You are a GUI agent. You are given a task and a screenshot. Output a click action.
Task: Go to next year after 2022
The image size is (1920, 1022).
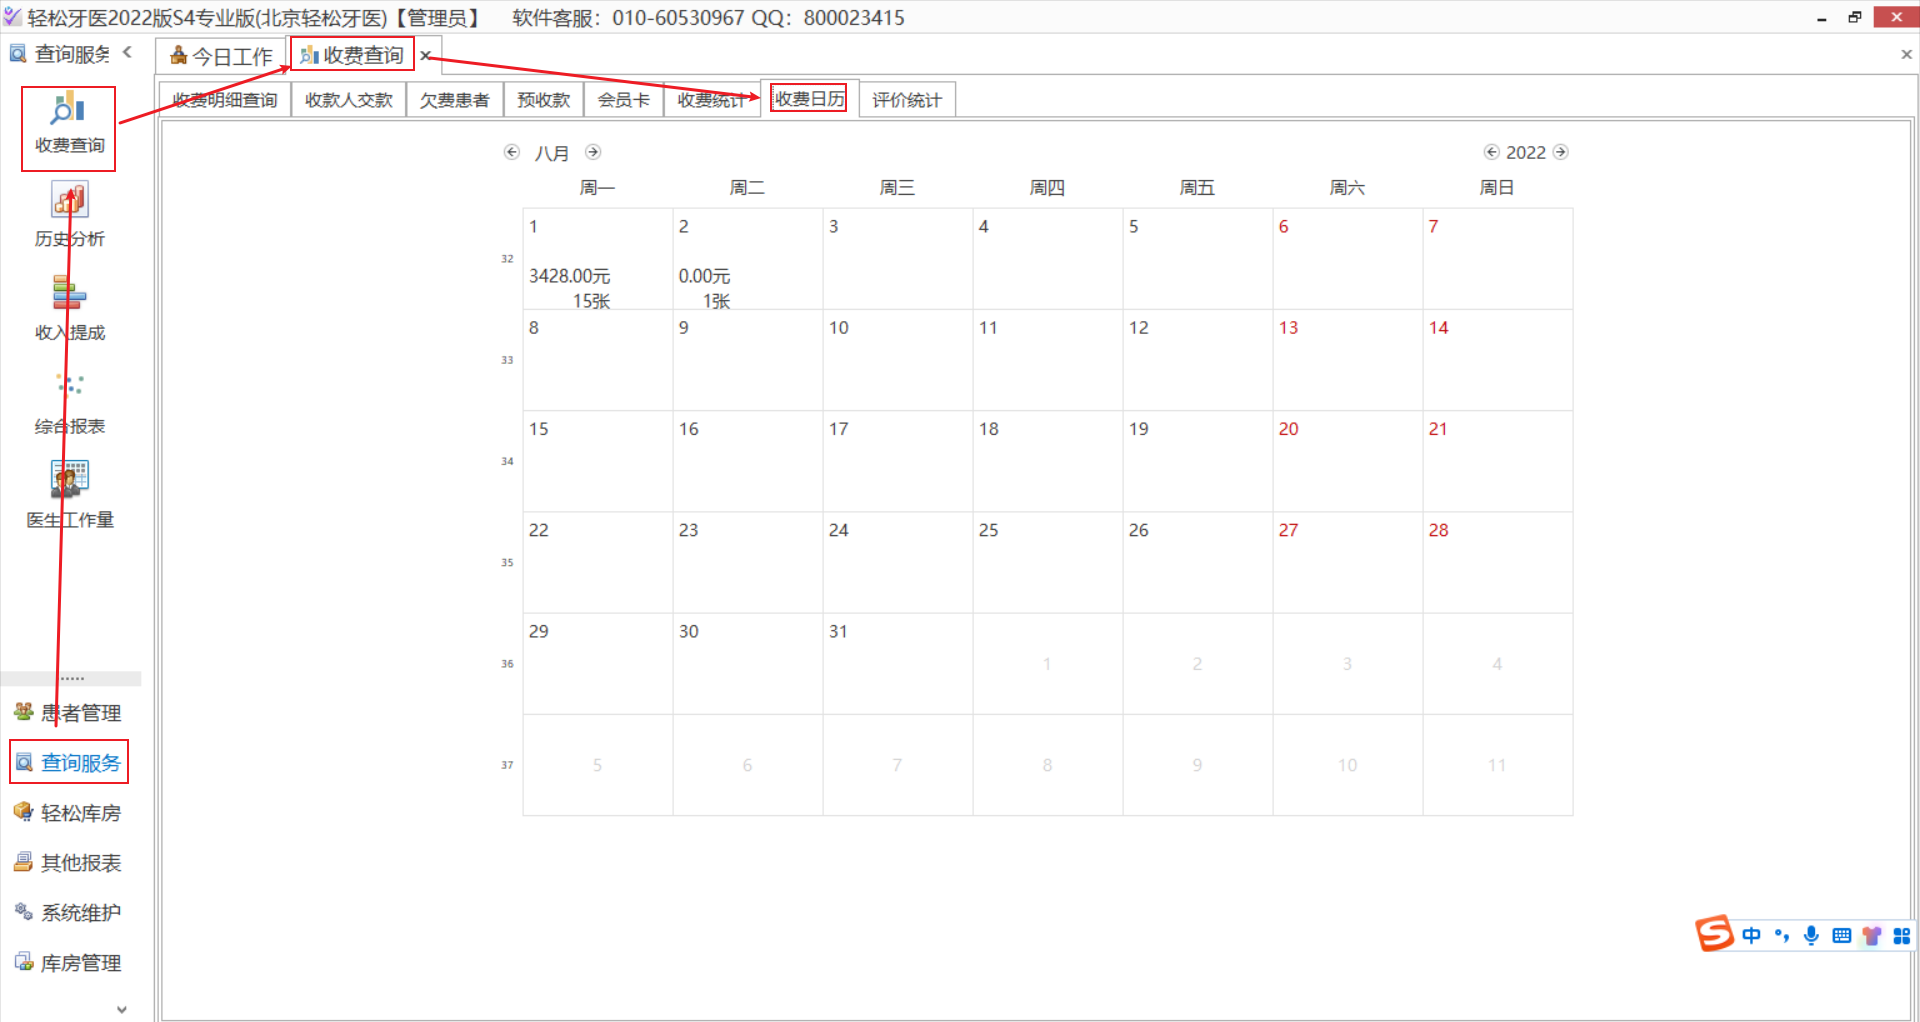[1561, 152]
